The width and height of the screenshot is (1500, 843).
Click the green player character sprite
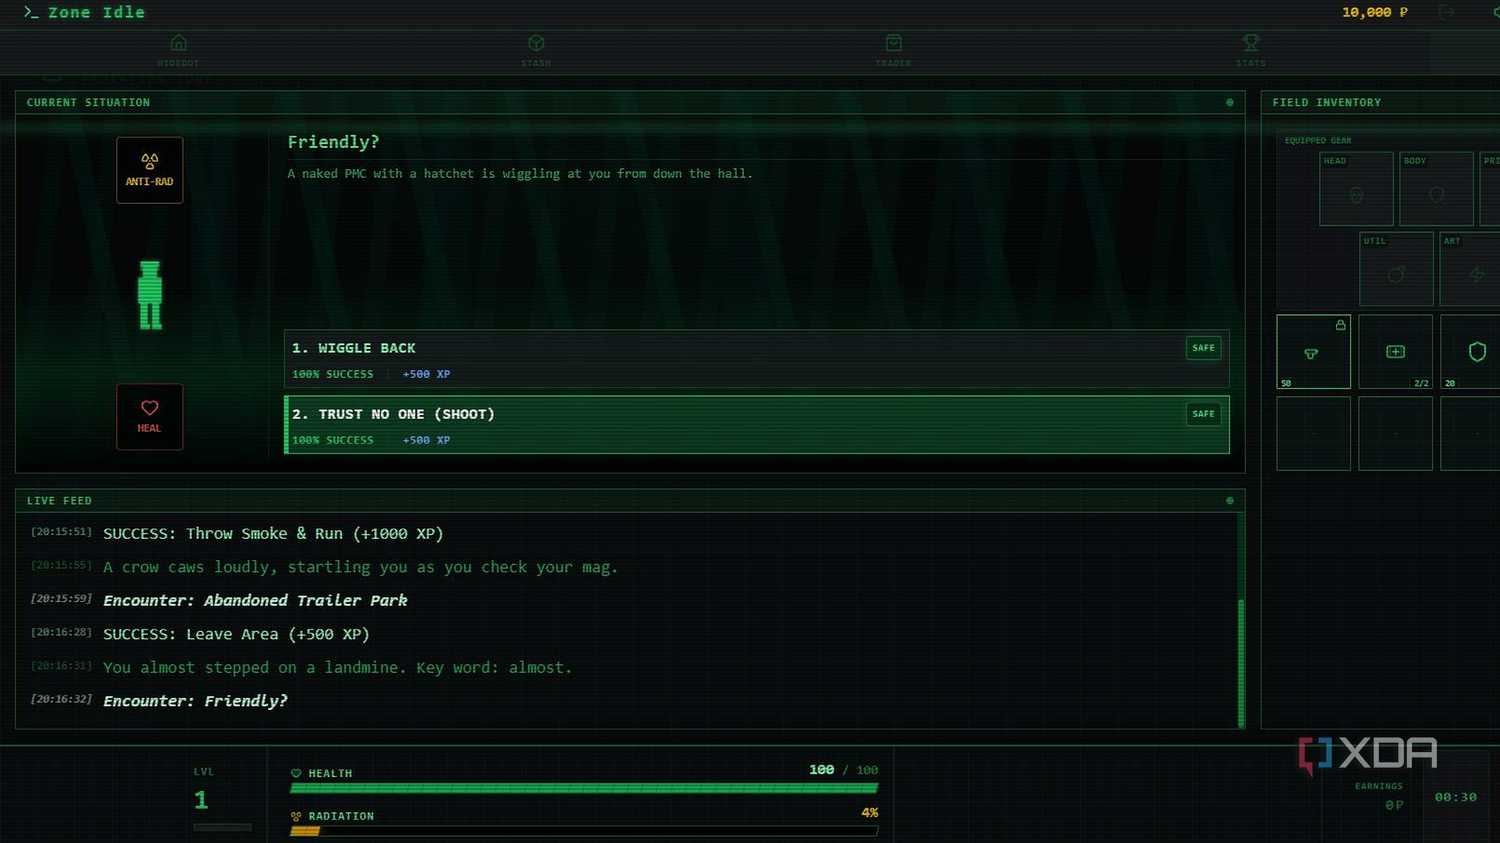(x=150, y=295)
